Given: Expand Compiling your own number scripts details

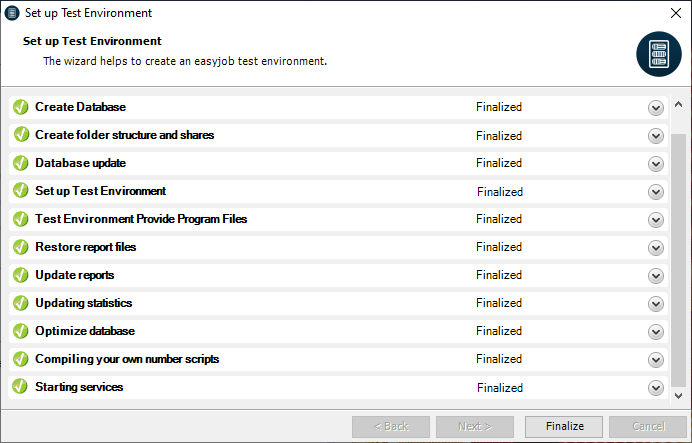Looking at the screenshot, I should point(656,360).
